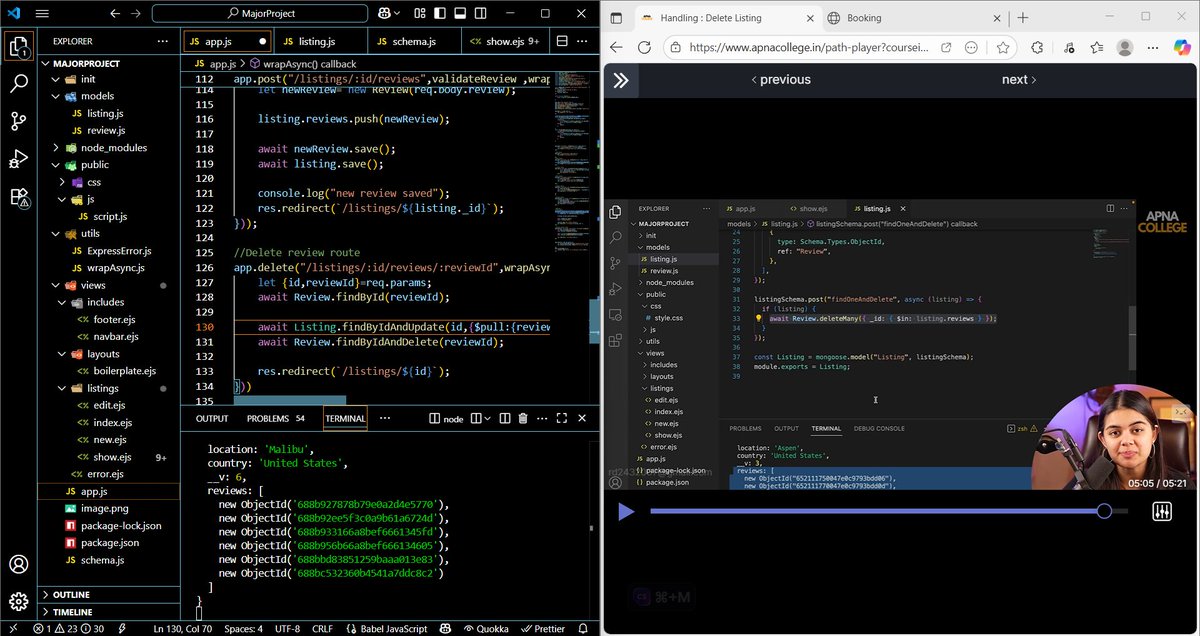This screenshot has width=1200, height=636.
Task: Click the video progress slider handle
Action: pyautogui.click(x=1104, y=511)
